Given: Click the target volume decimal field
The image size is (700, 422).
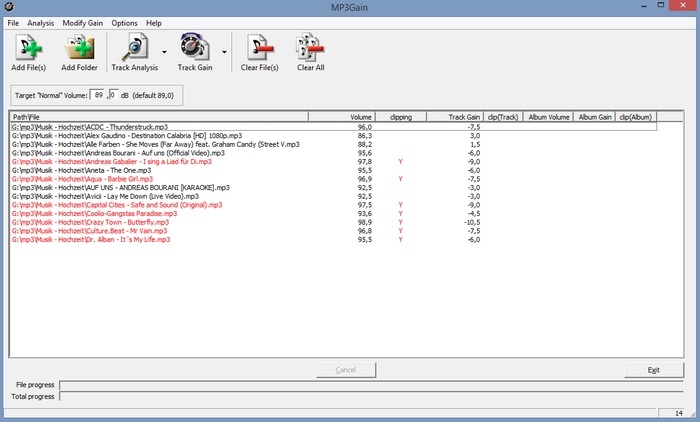Looking at the screenshot, I should click(113, 95).
